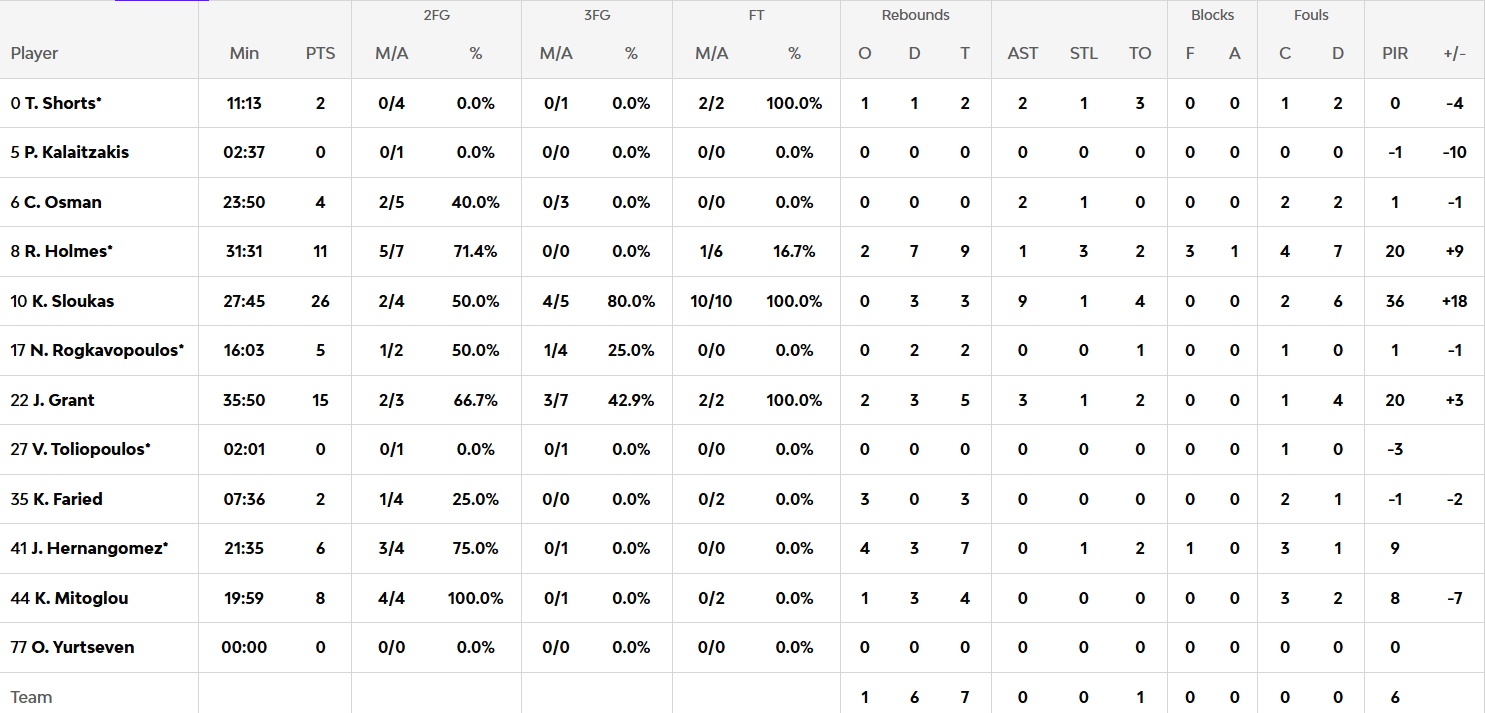Click J. Hernangomez player link

(96, 548)
